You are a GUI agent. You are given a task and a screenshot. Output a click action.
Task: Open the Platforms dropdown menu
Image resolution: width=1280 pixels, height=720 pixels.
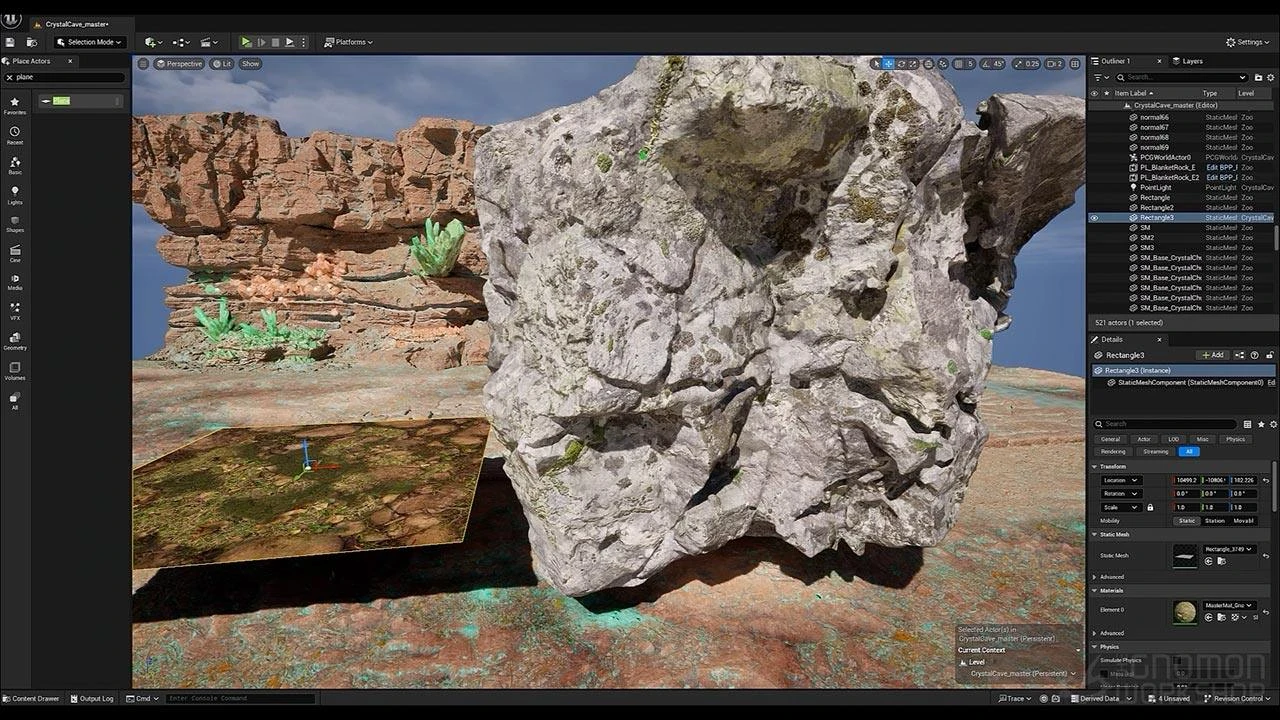point(349,42)
